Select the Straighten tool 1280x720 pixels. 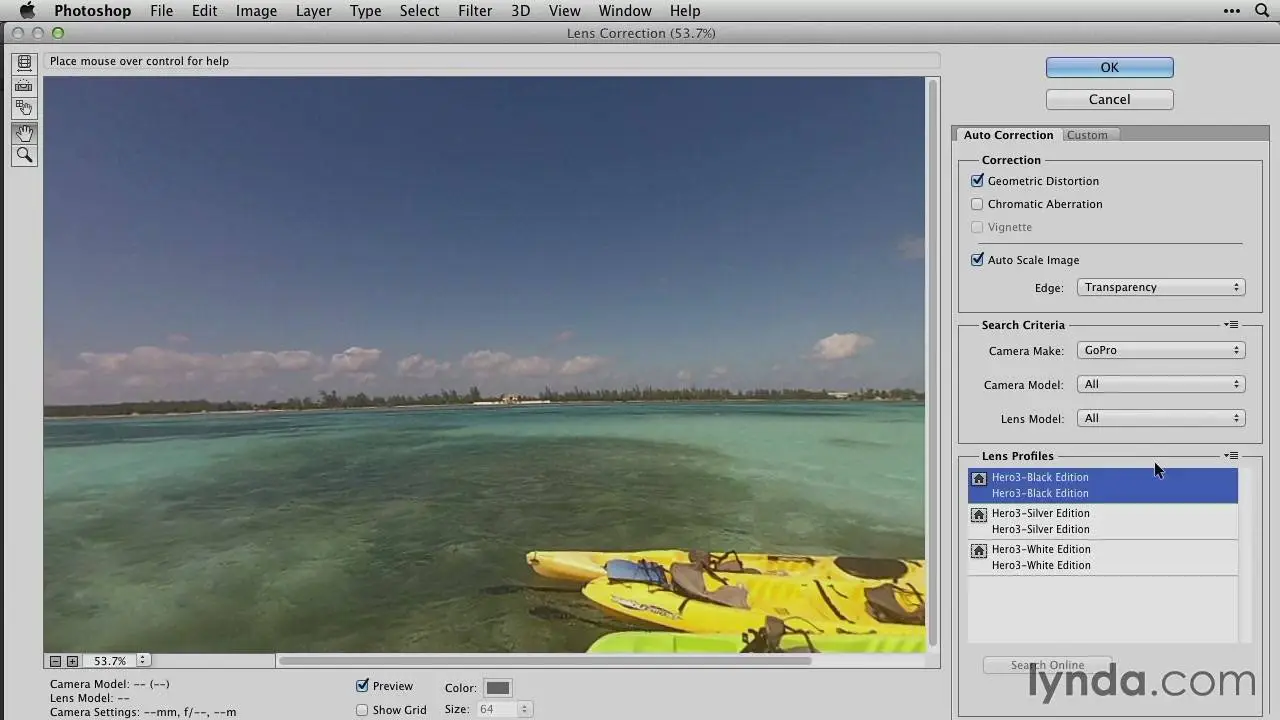point(24,86)
